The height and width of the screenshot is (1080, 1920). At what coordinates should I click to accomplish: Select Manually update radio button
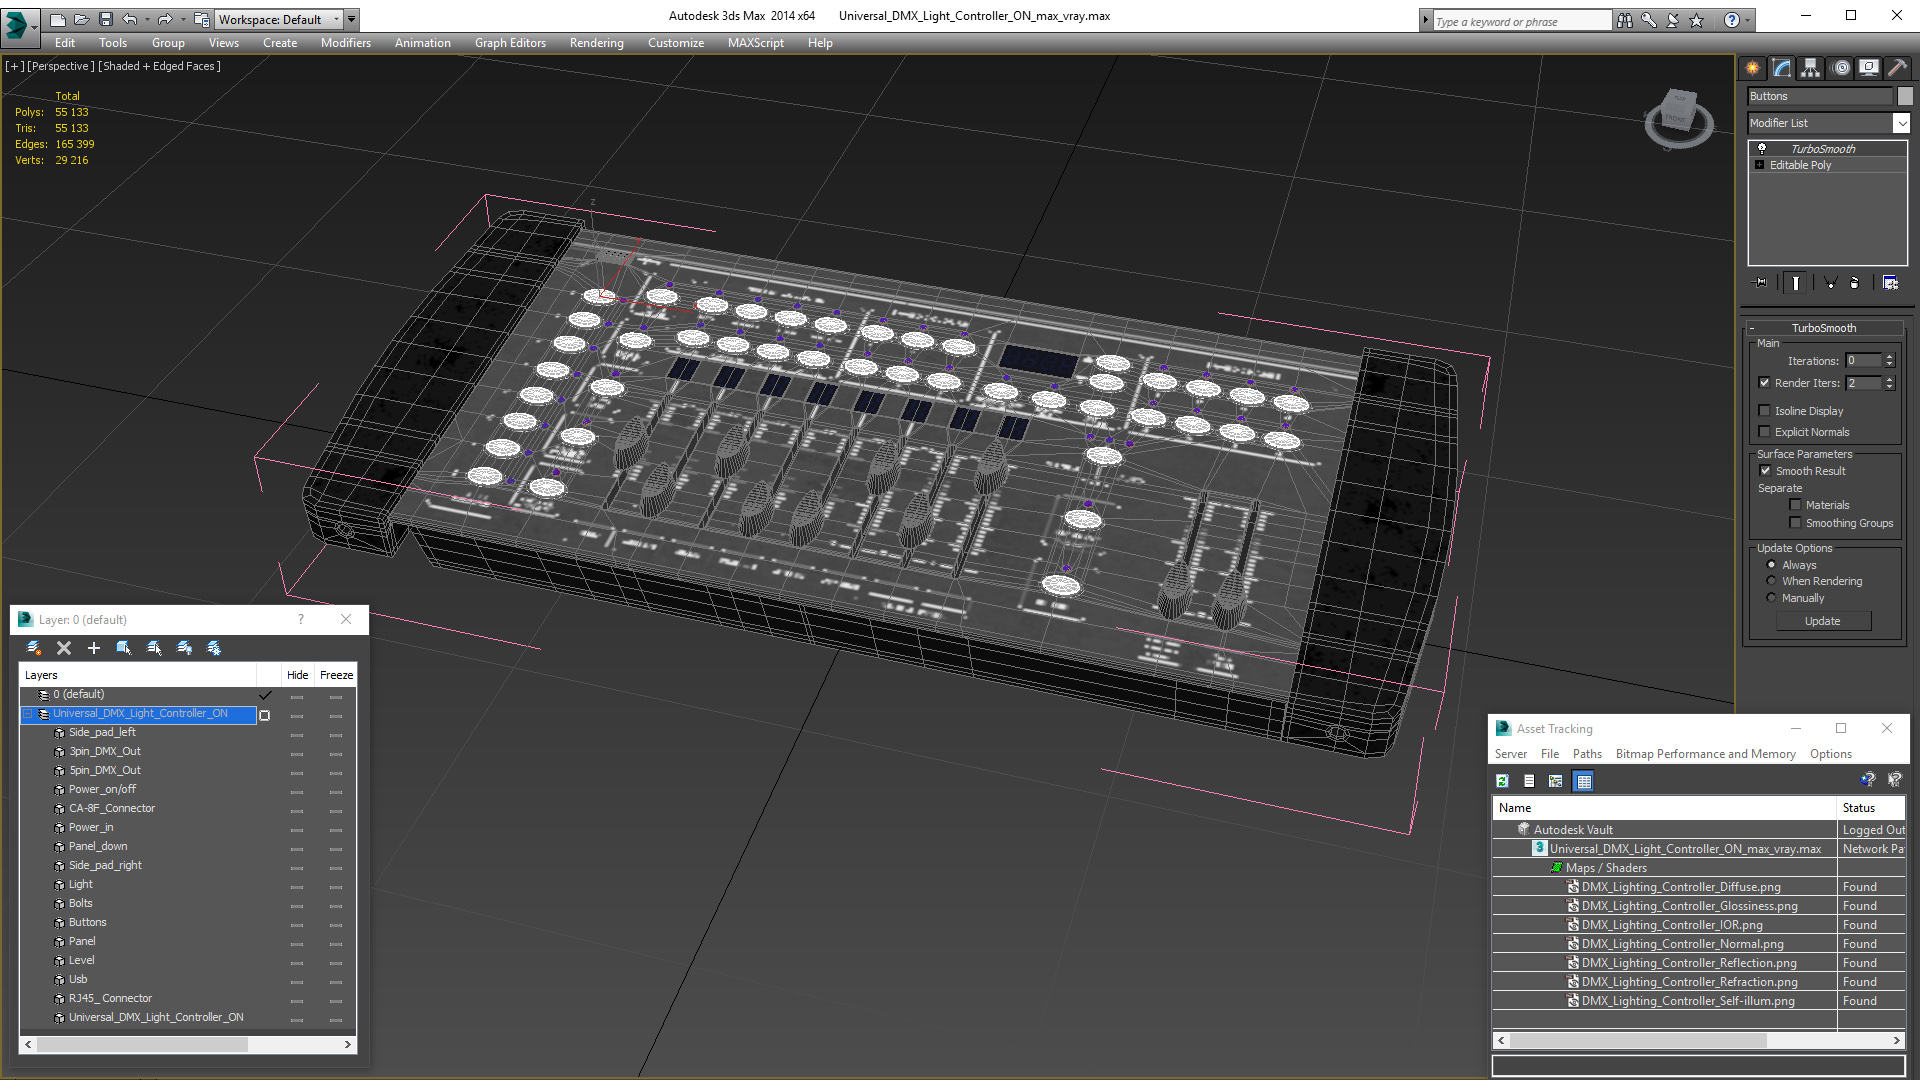click(1771, 598)
